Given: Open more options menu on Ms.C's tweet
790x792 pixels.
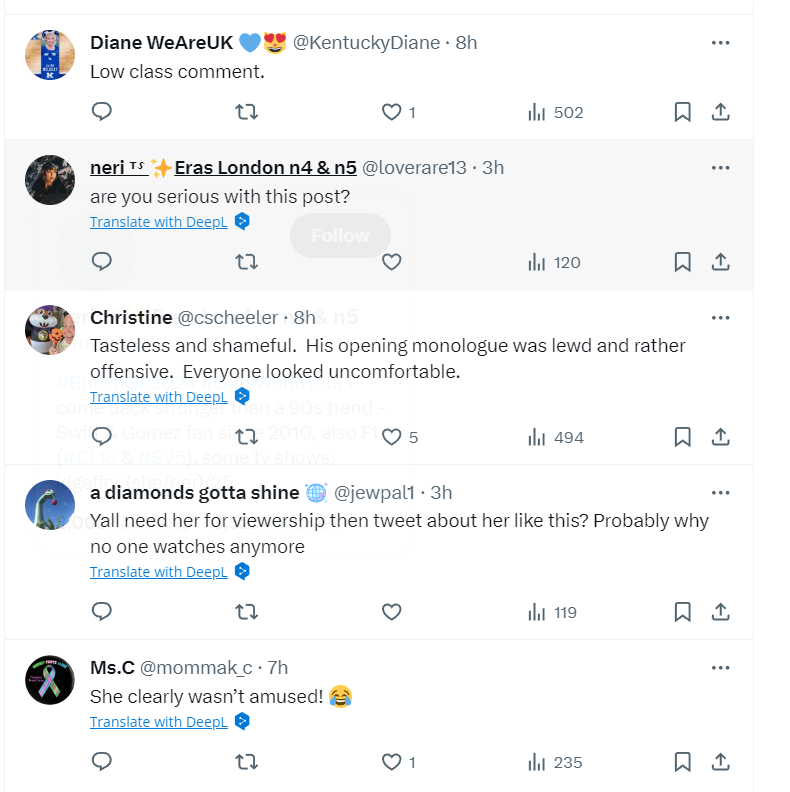Looking at the screenshot, I should [x=720, y=668].
